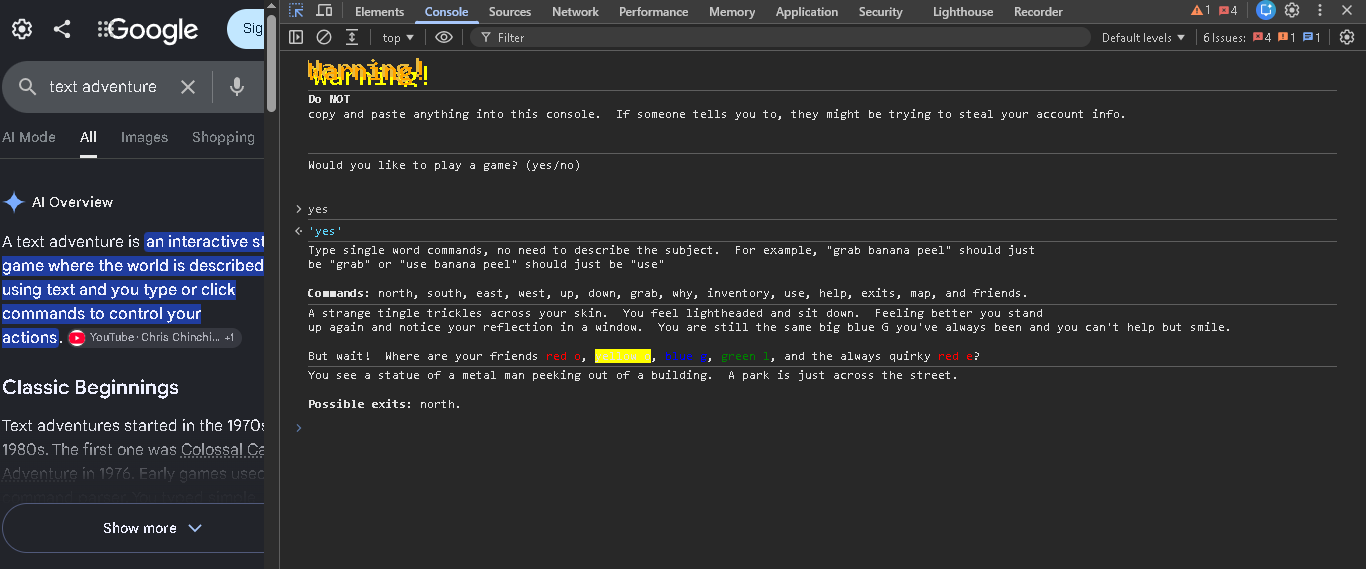Screen dimensions: 1366x569
Task: Click the Commands list line
Action: pyautogui.click(x=668, y=293)
